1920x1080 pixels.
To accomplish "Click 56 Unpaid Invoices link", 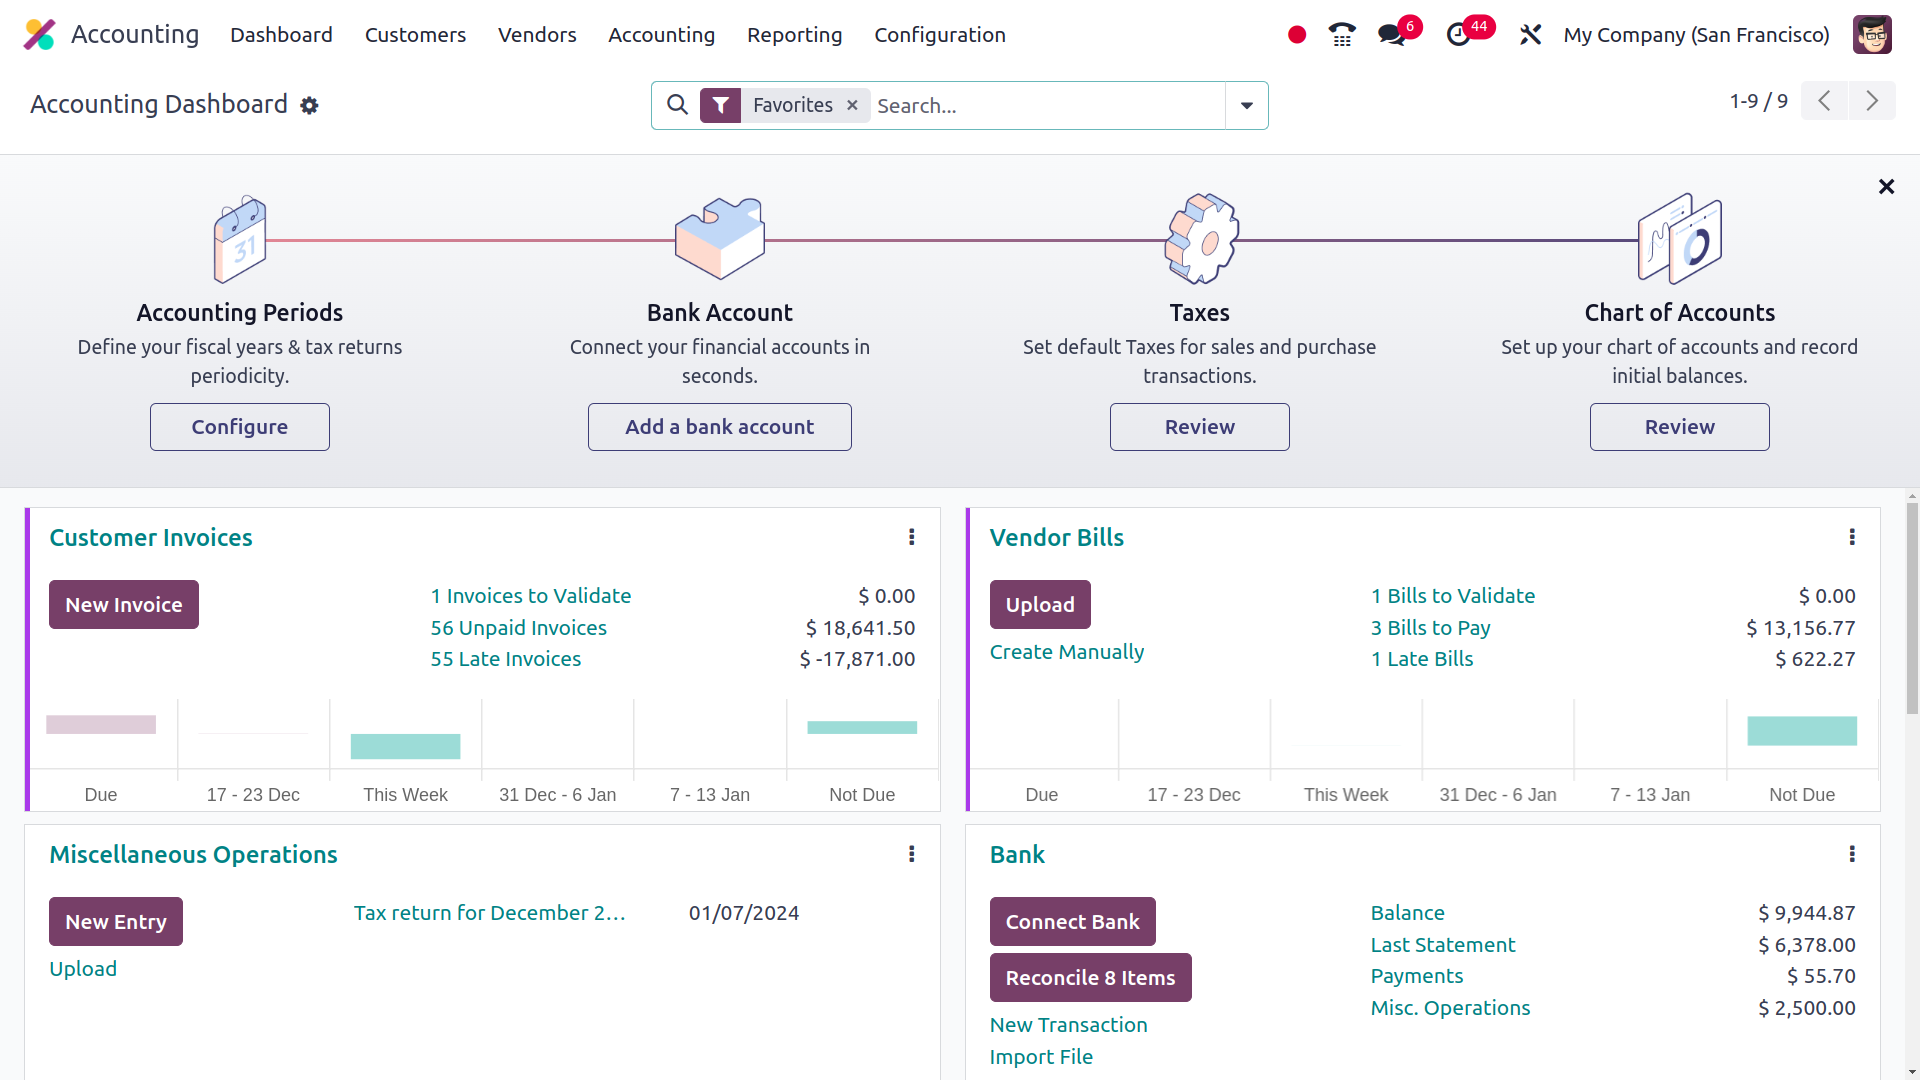I will 518,628.
